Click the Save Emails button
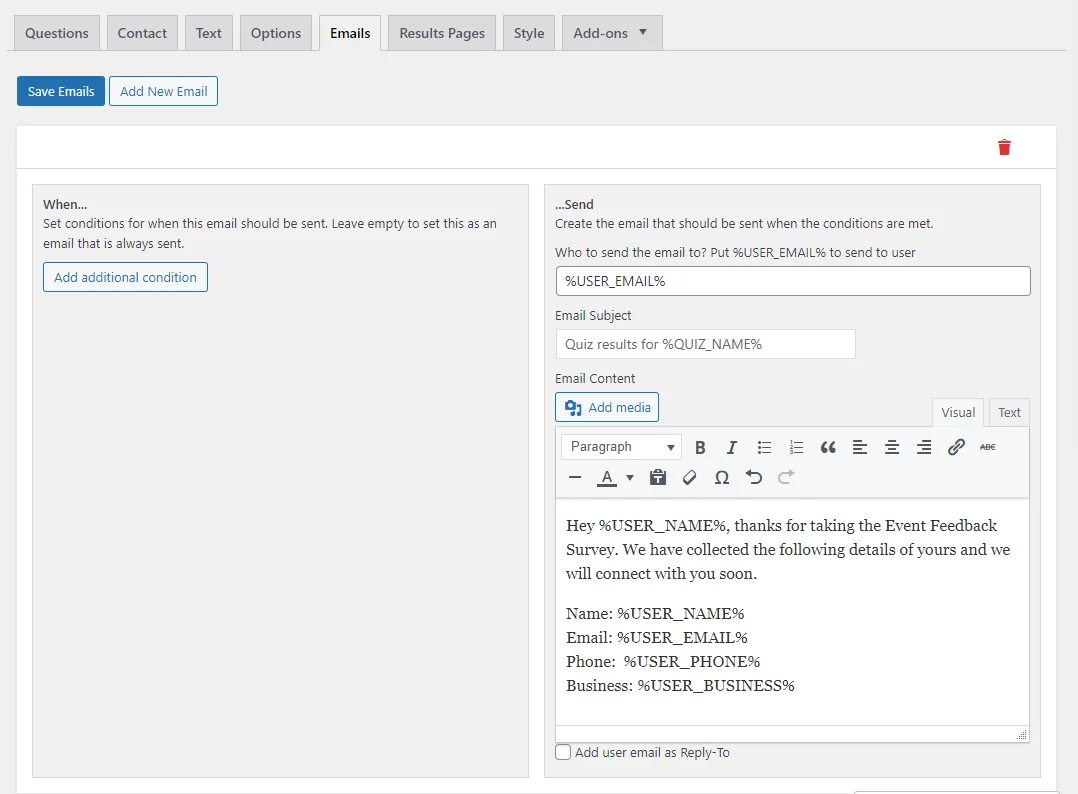This screenshot has width=1078, height=794. pos(61,91)
